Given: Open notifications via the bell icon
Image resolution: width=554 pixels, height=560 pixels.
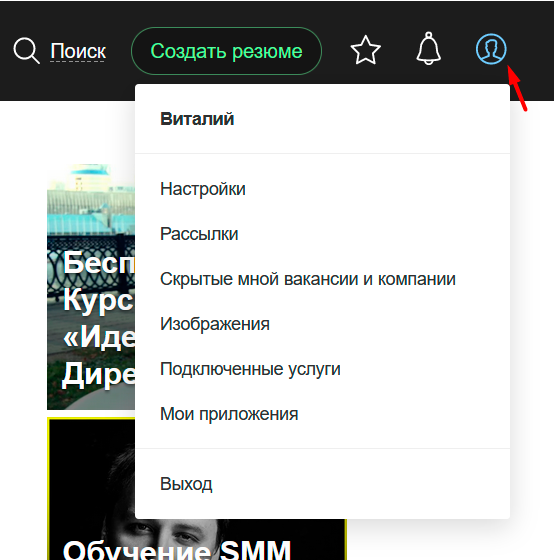Looking at the screenshot, I should point(428,49).
